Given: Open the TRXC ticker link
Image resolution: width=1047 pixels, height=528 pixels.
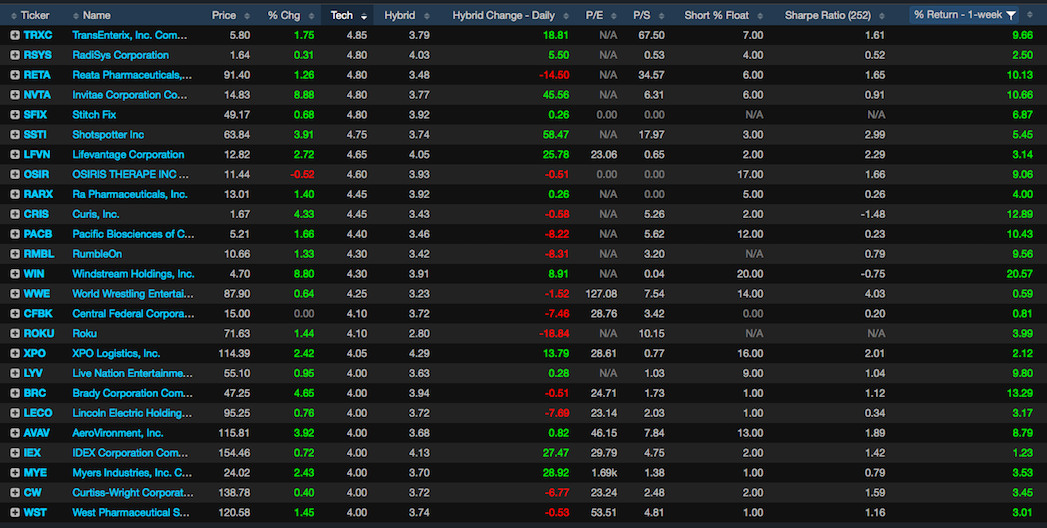Looking at the screenshot, I should click(x=37, y=35).
